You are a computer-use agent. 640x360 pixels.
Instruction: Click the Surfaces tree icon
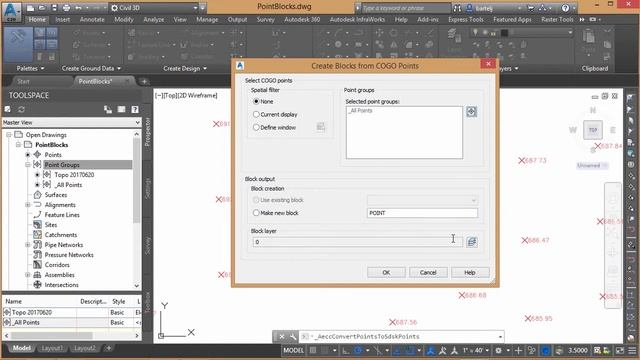coord(38,195)
